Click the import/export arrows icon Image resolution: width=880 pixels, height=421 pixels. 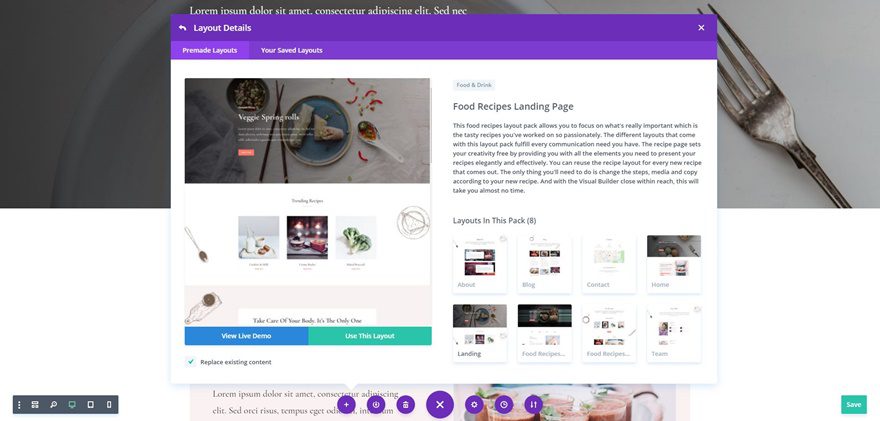click(x=534, y=404)
